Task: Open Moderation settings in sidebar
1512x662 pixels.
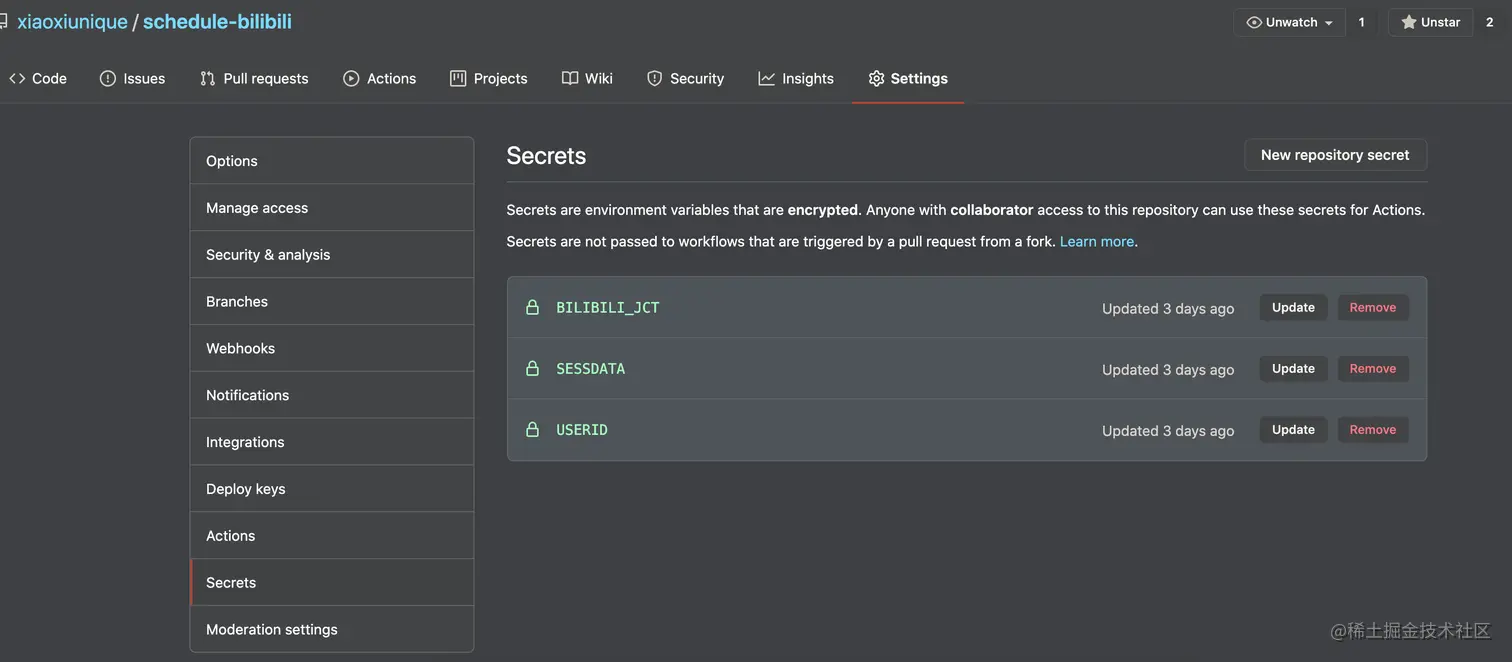Action: pyautogui.click(x=332, y=629)
